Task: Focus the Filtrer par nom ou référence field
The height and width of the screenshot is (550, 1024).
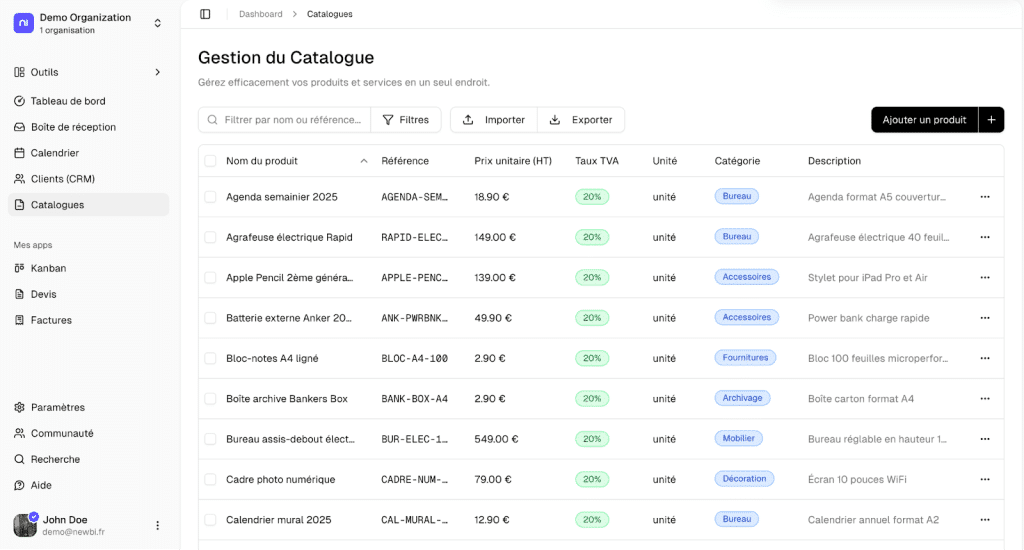Action: pos(292,120)
